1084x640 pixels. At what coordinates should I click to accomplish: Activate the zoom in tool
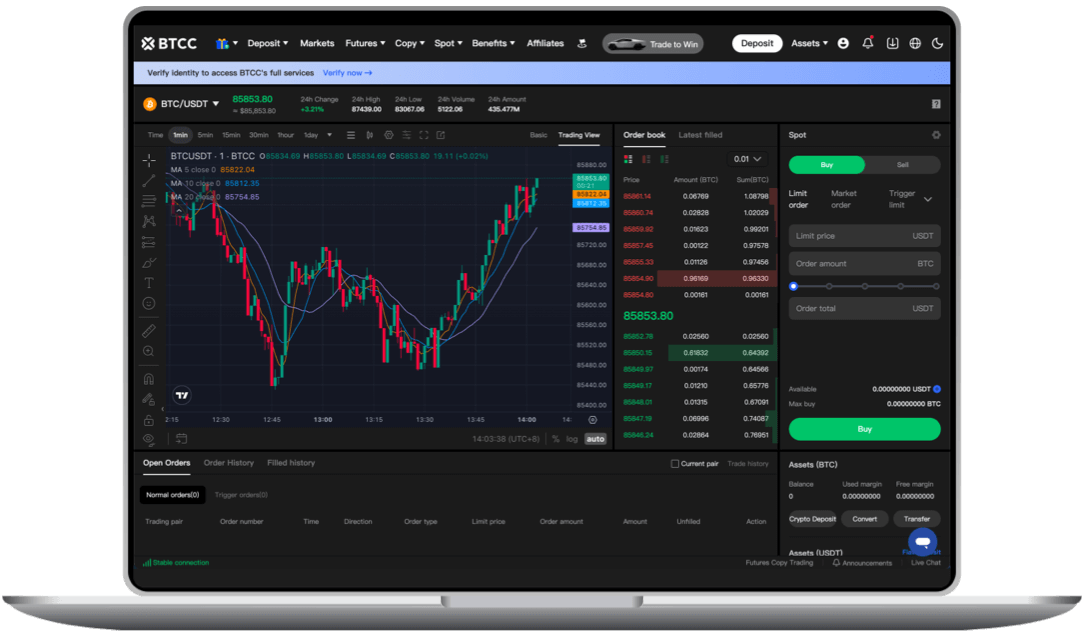149,351
